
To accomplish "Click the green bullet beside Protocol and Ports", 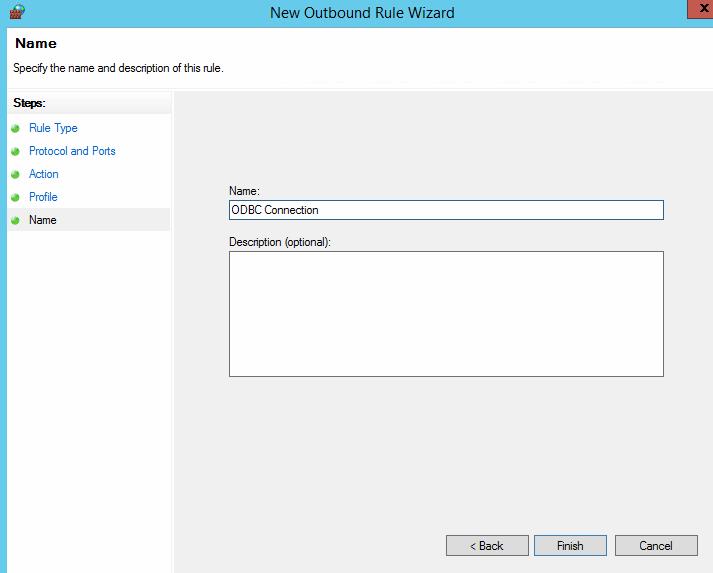I will click(15, 151).
